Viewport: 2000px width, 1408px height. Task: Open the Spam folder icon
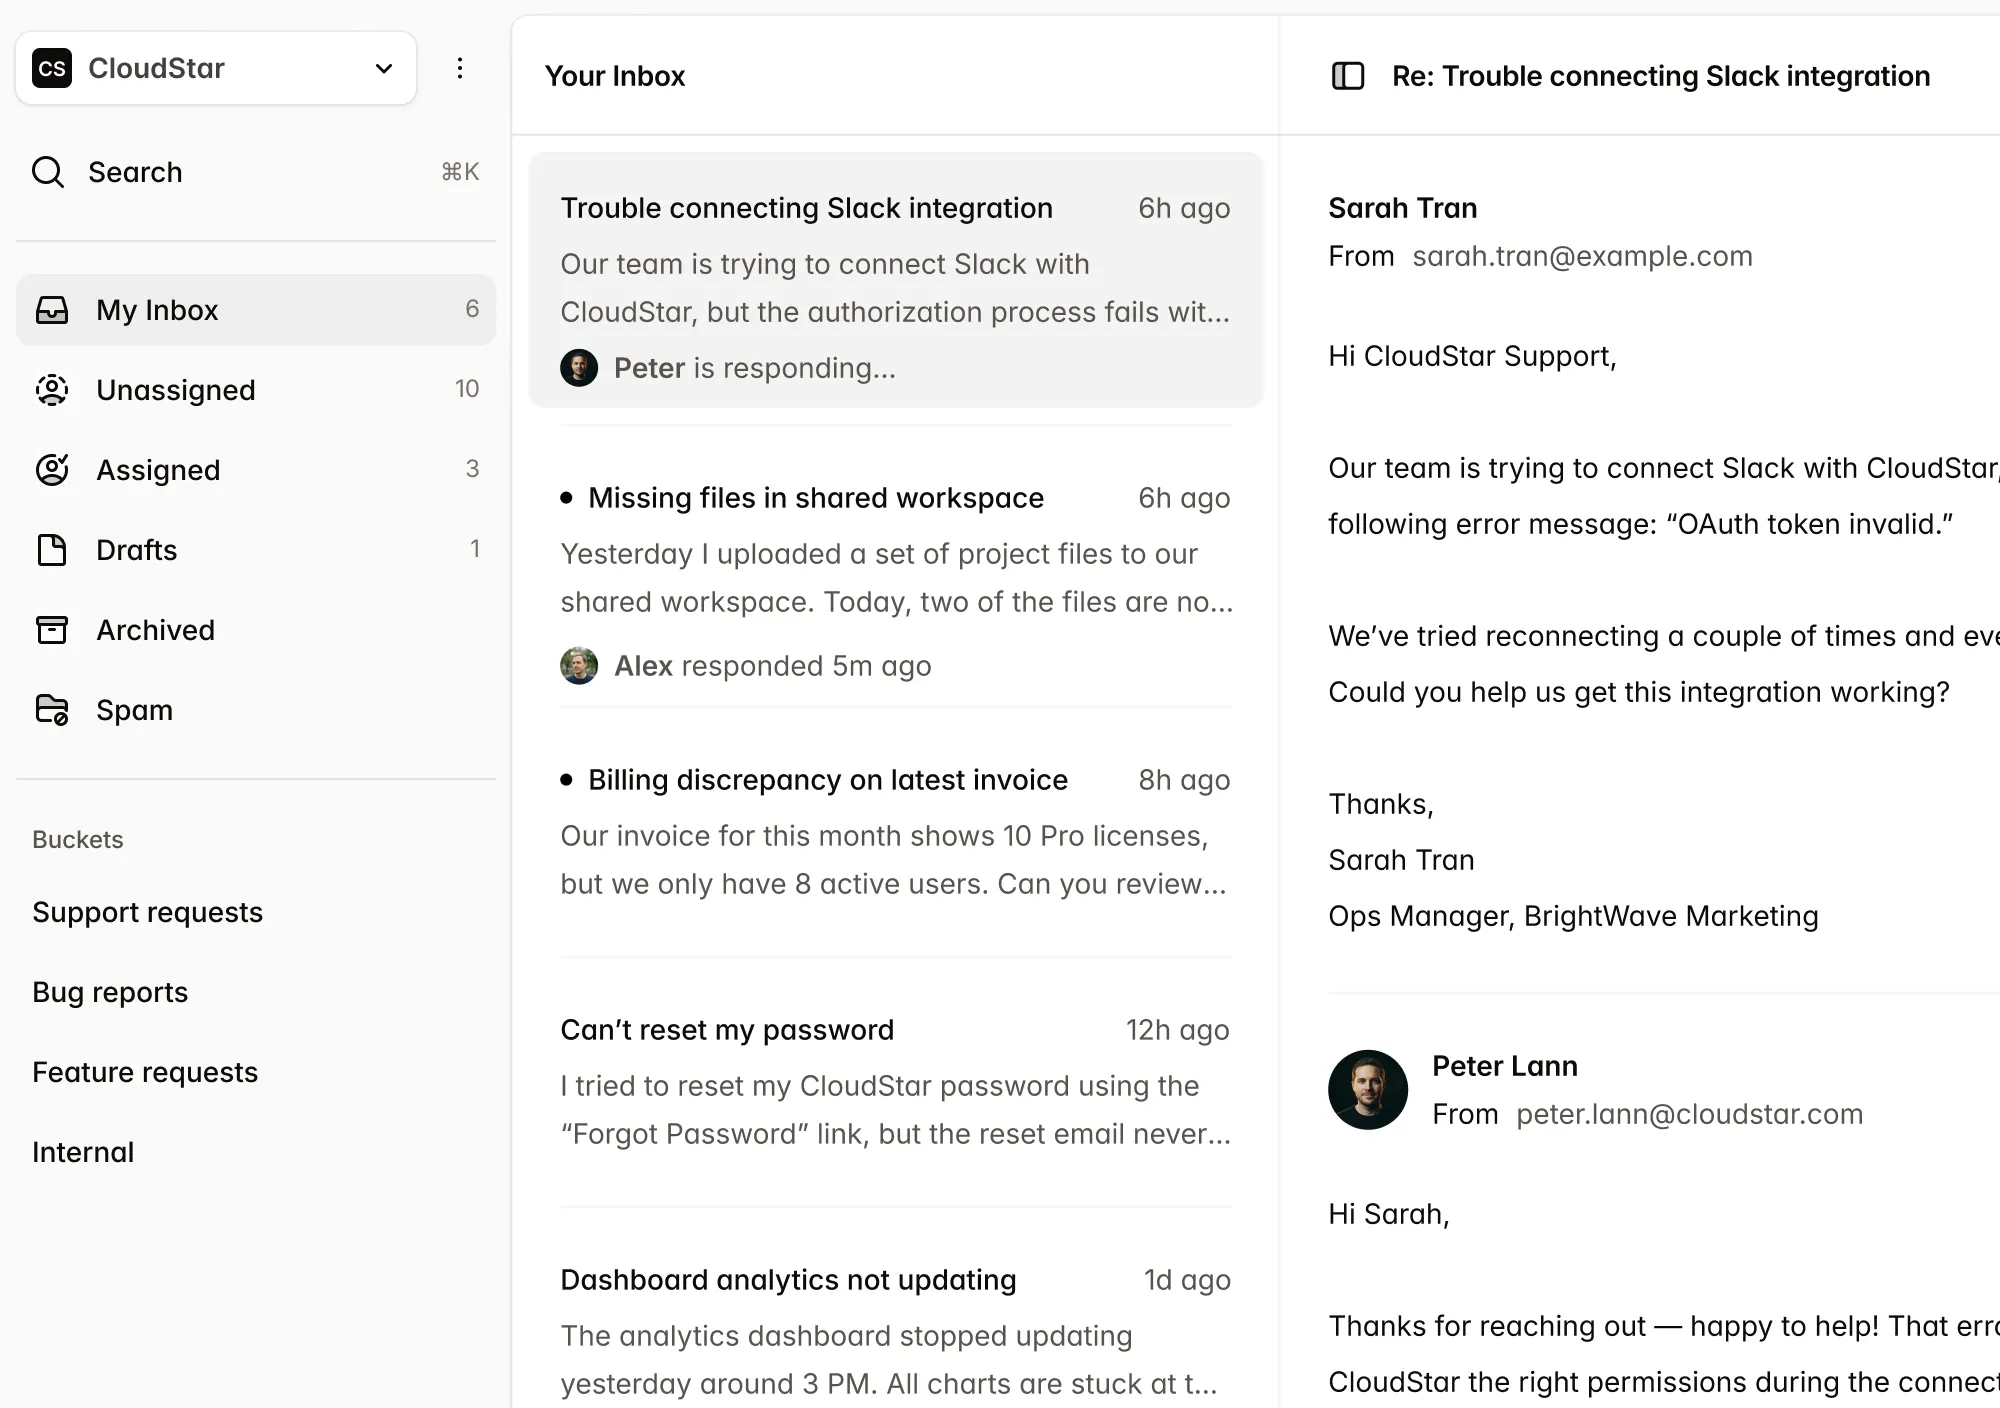(52, 710)
